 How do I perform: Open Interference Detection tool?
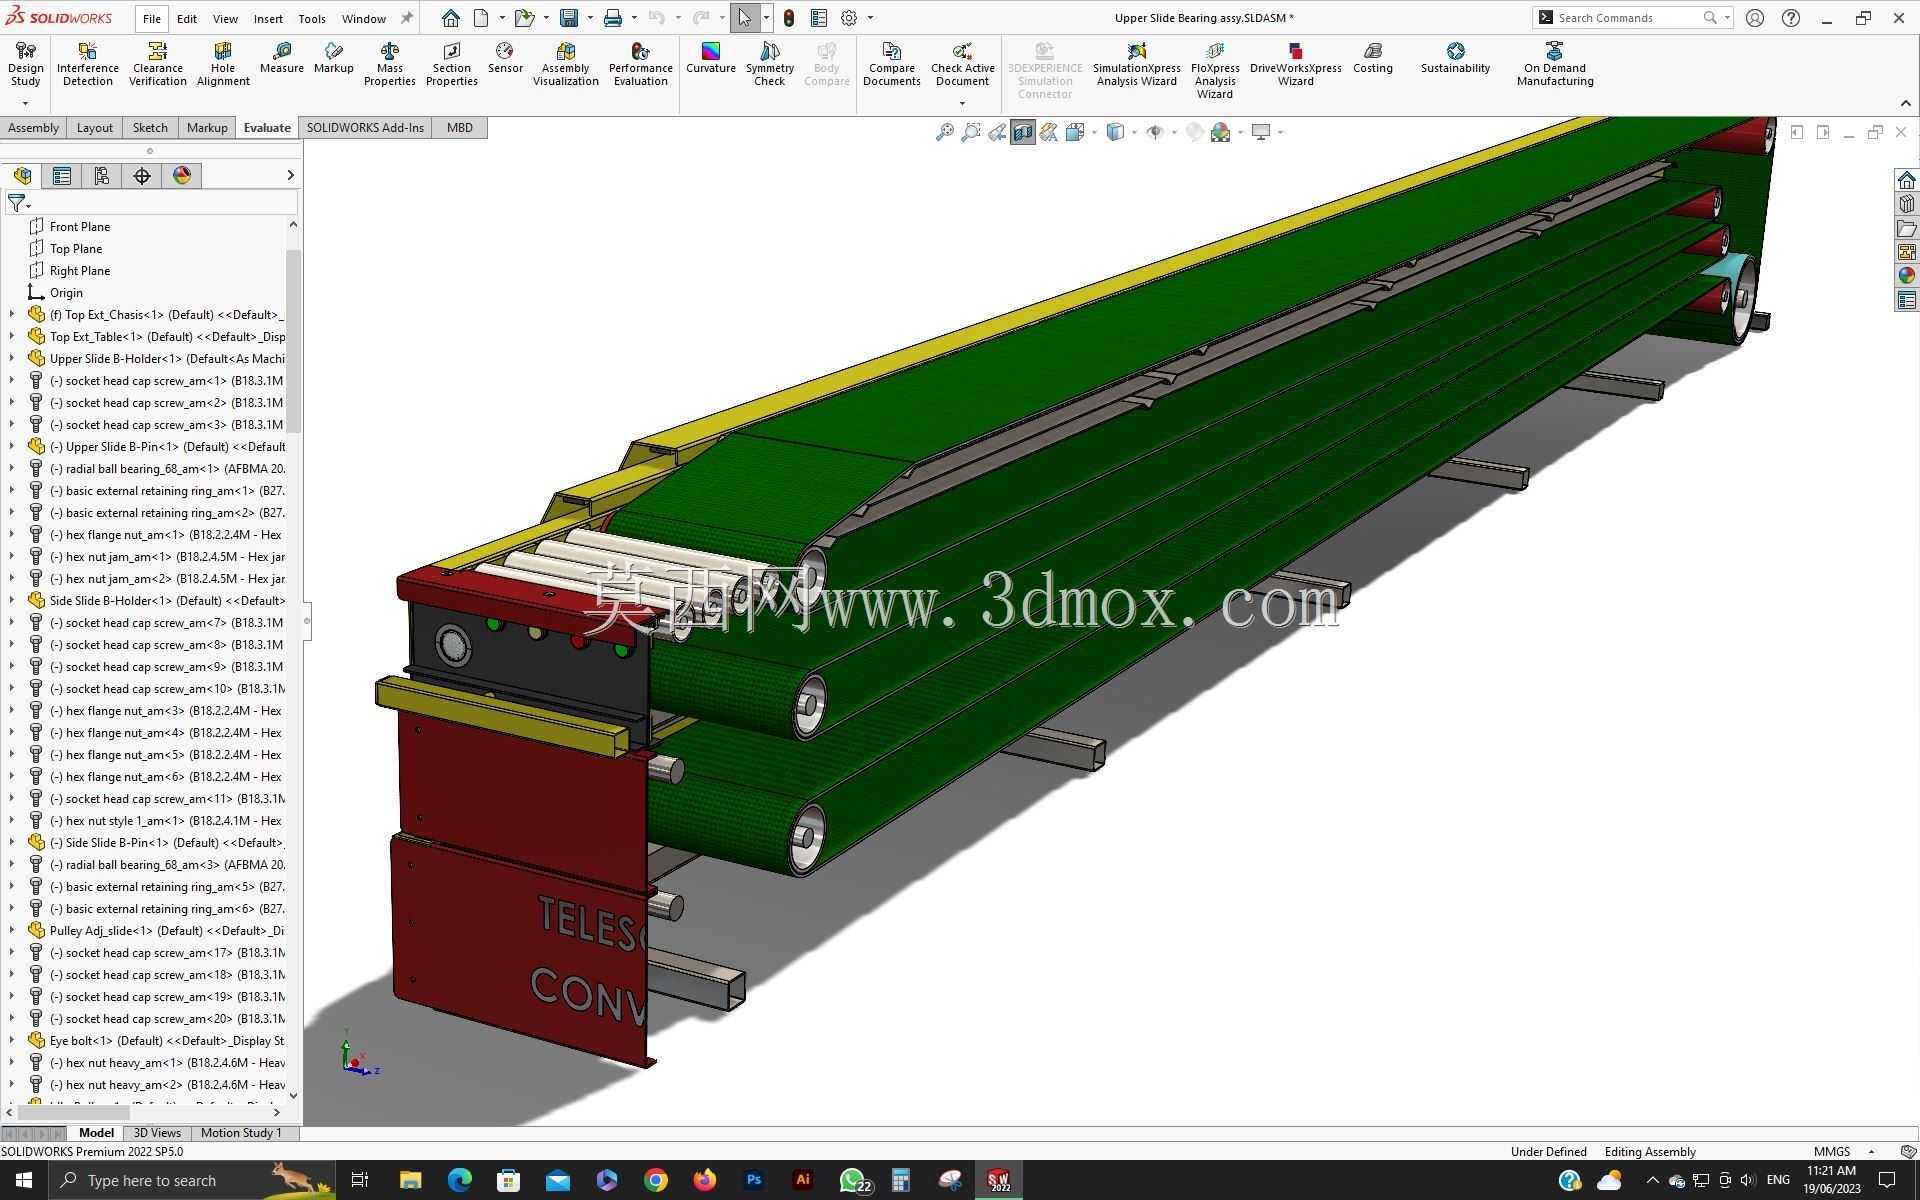[87, 64]
